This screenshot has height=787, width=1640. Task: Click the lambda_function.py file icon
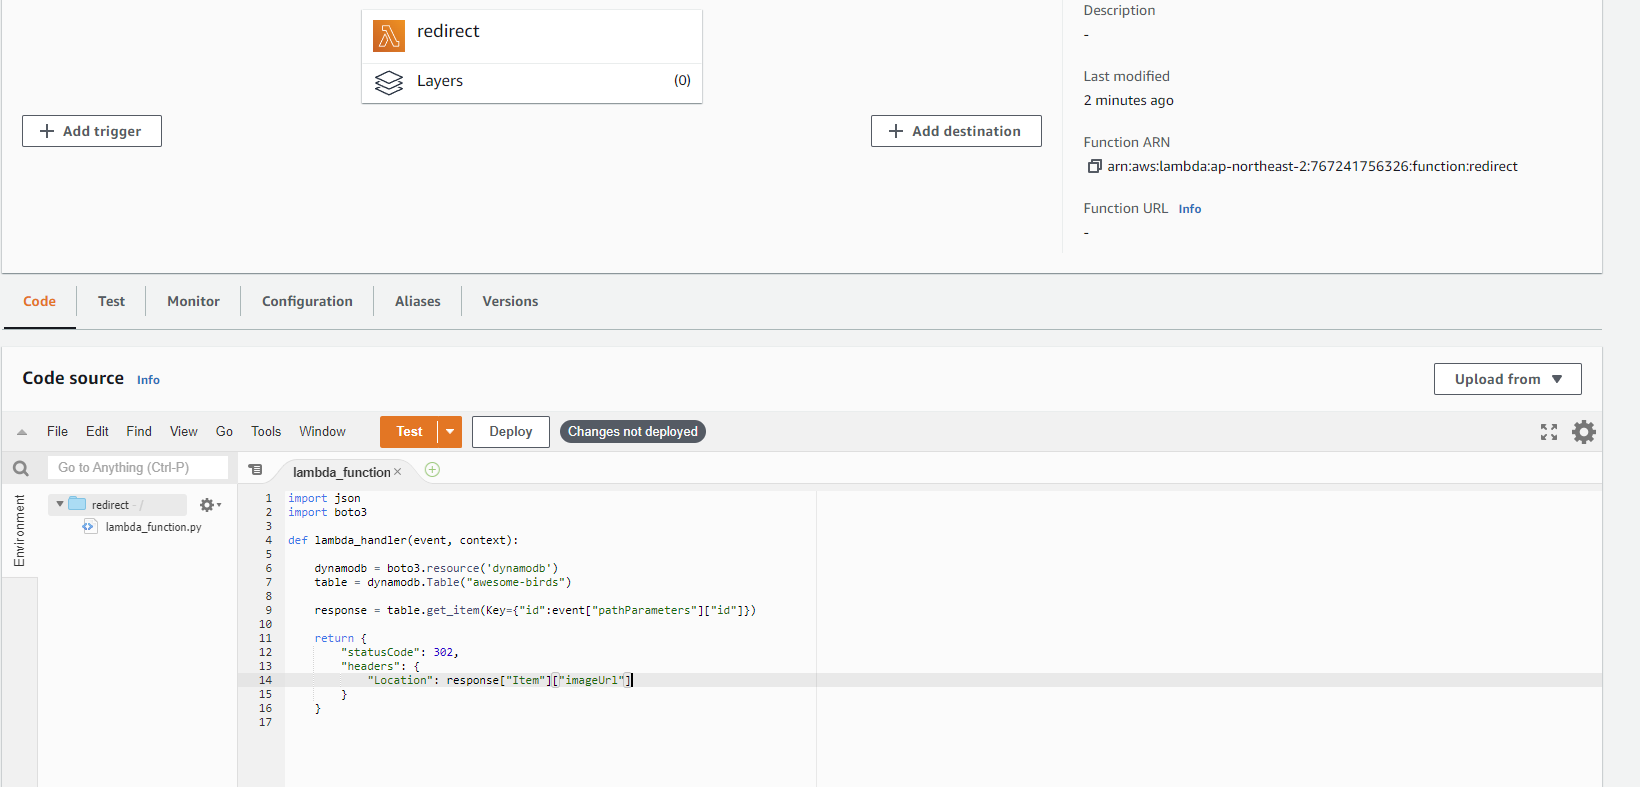click(89, 527)
